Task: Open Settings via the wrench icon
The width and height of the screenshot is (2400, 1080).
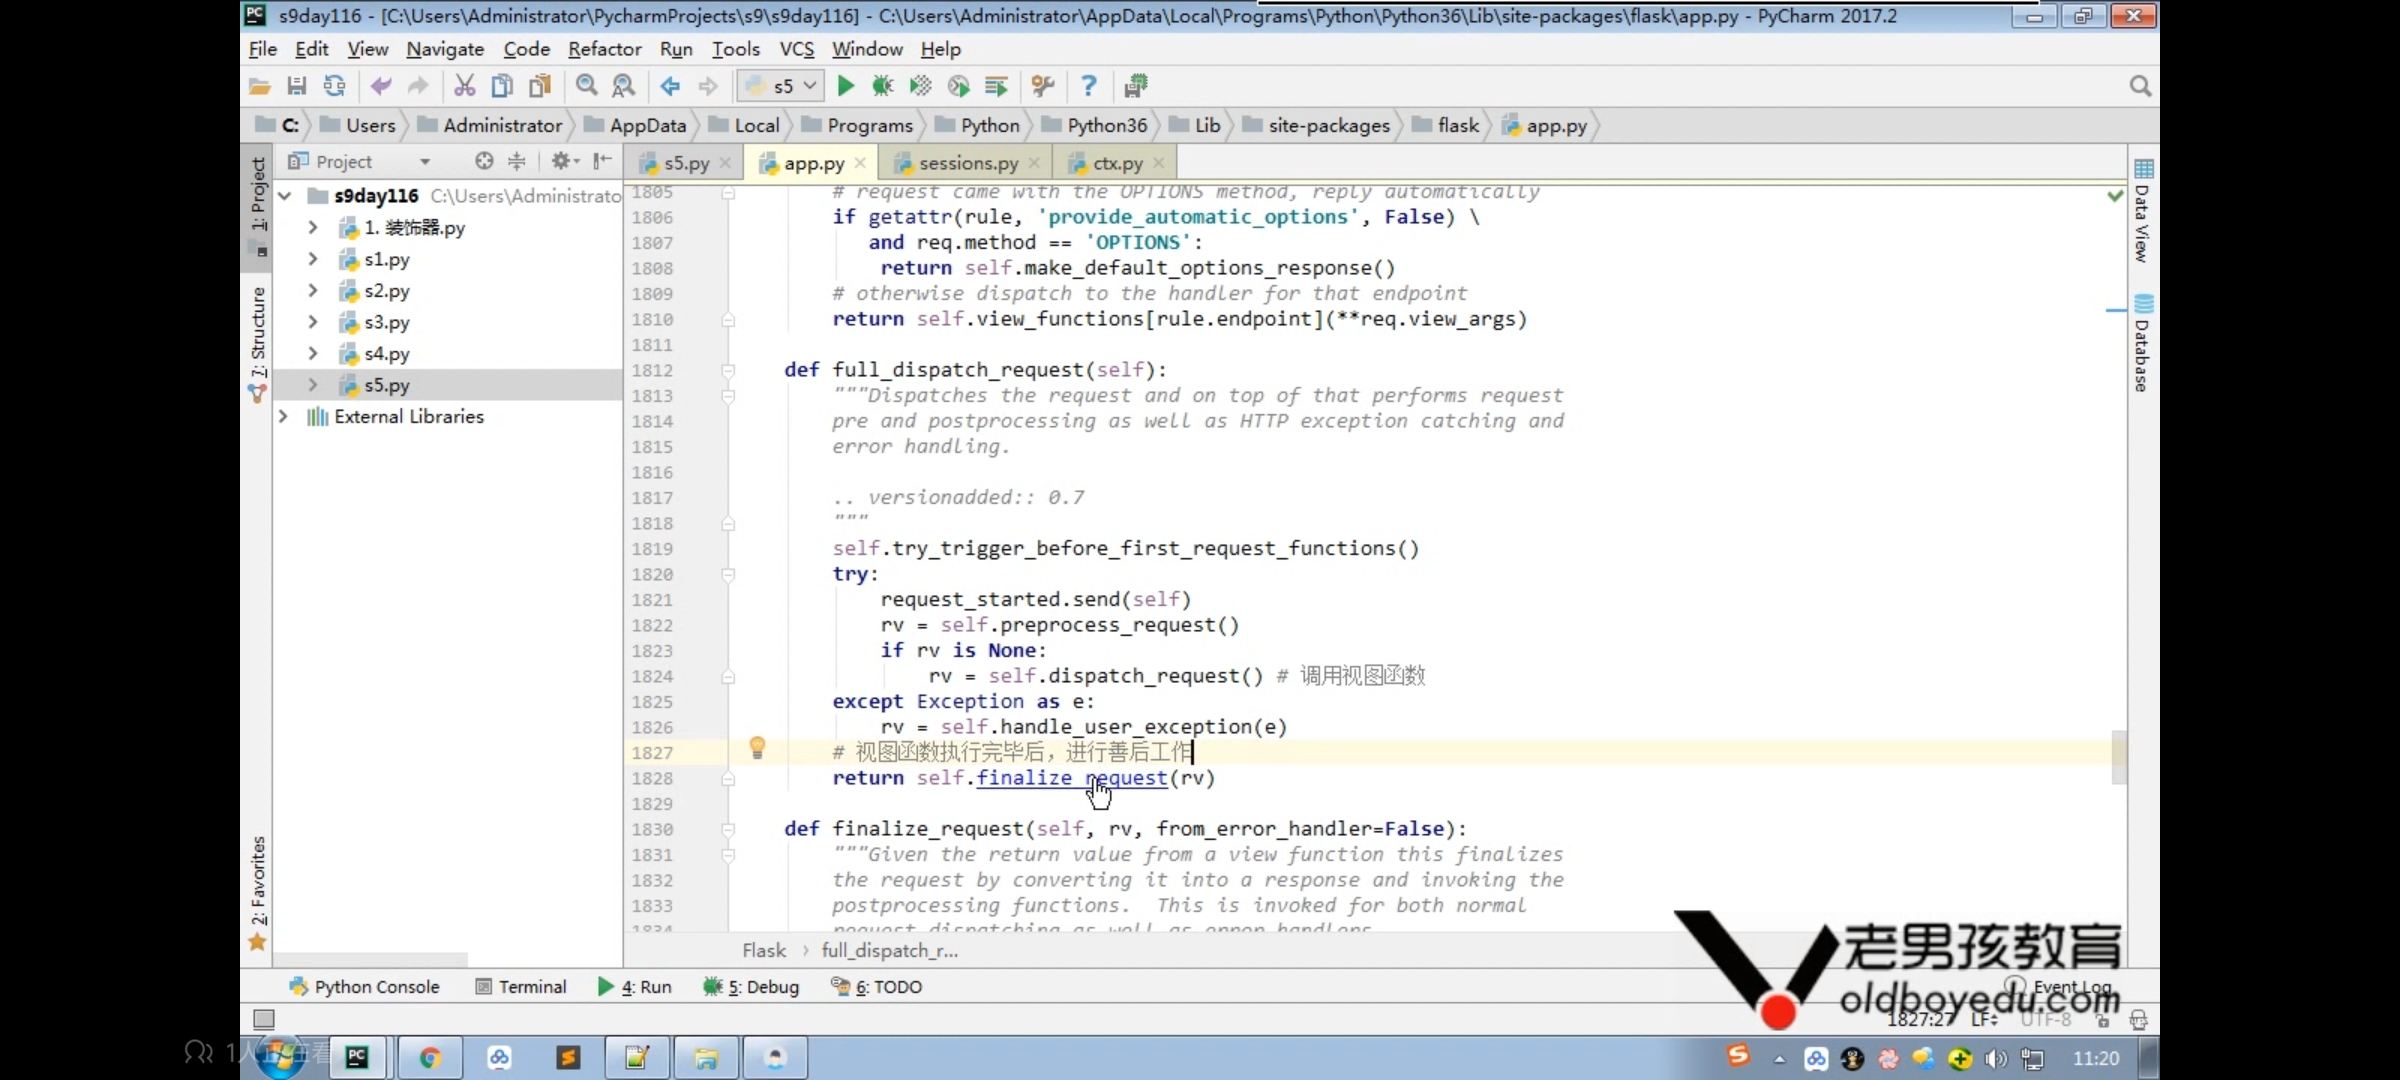Action: pyautogui.click(x=1043, y=86)
